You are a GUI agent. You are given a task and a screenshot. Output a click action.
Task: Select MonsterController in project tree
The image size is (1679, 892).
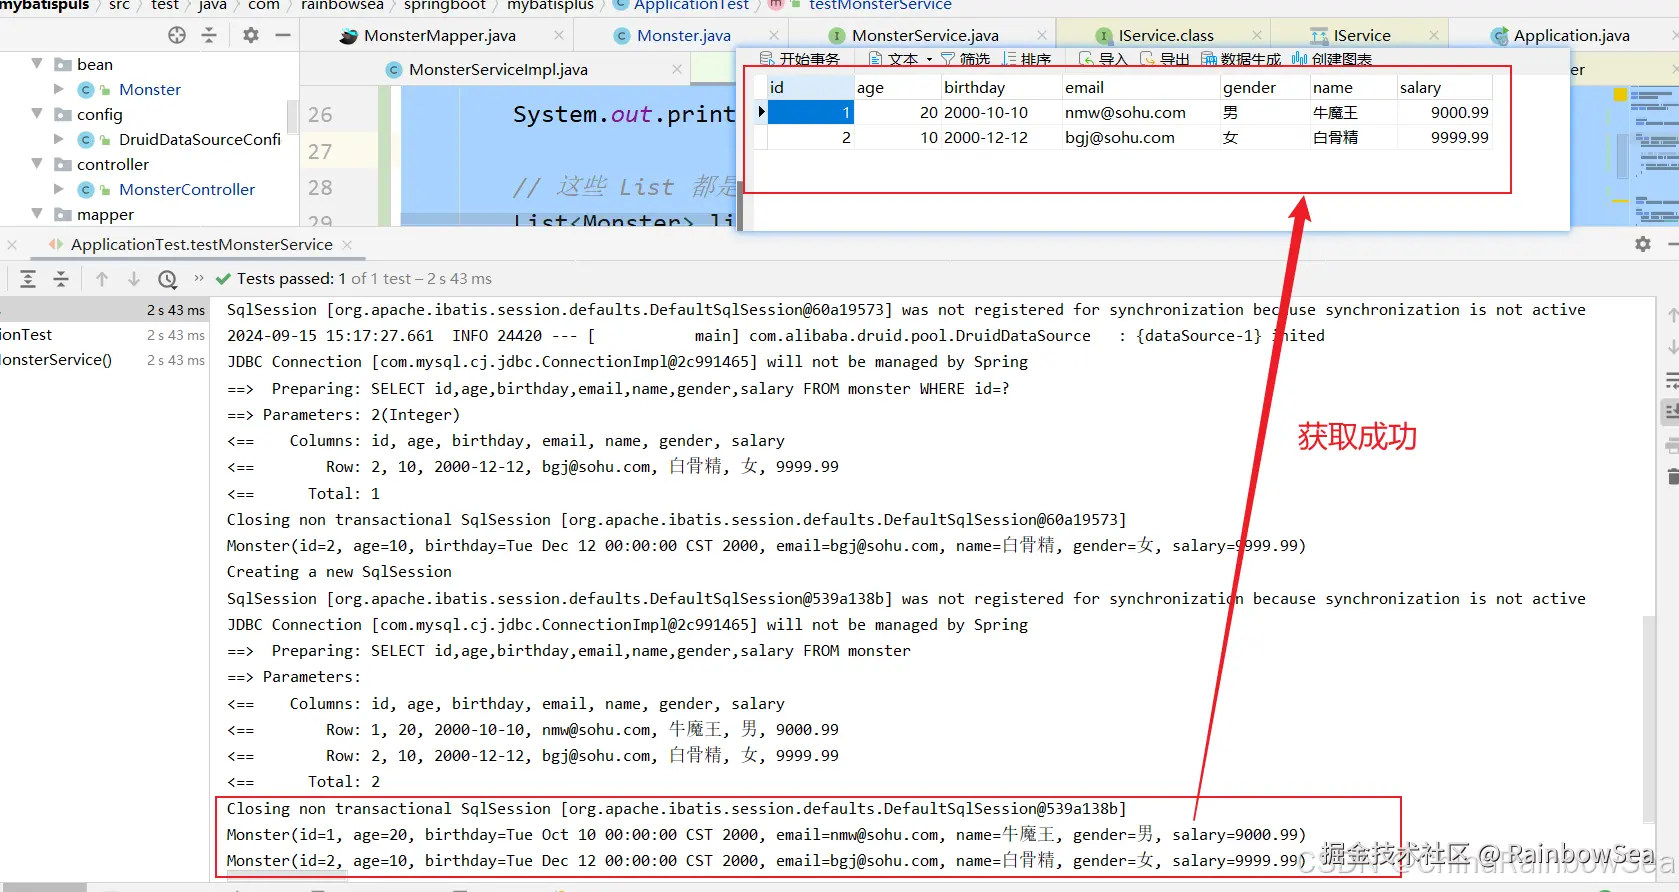click(187, 190)
